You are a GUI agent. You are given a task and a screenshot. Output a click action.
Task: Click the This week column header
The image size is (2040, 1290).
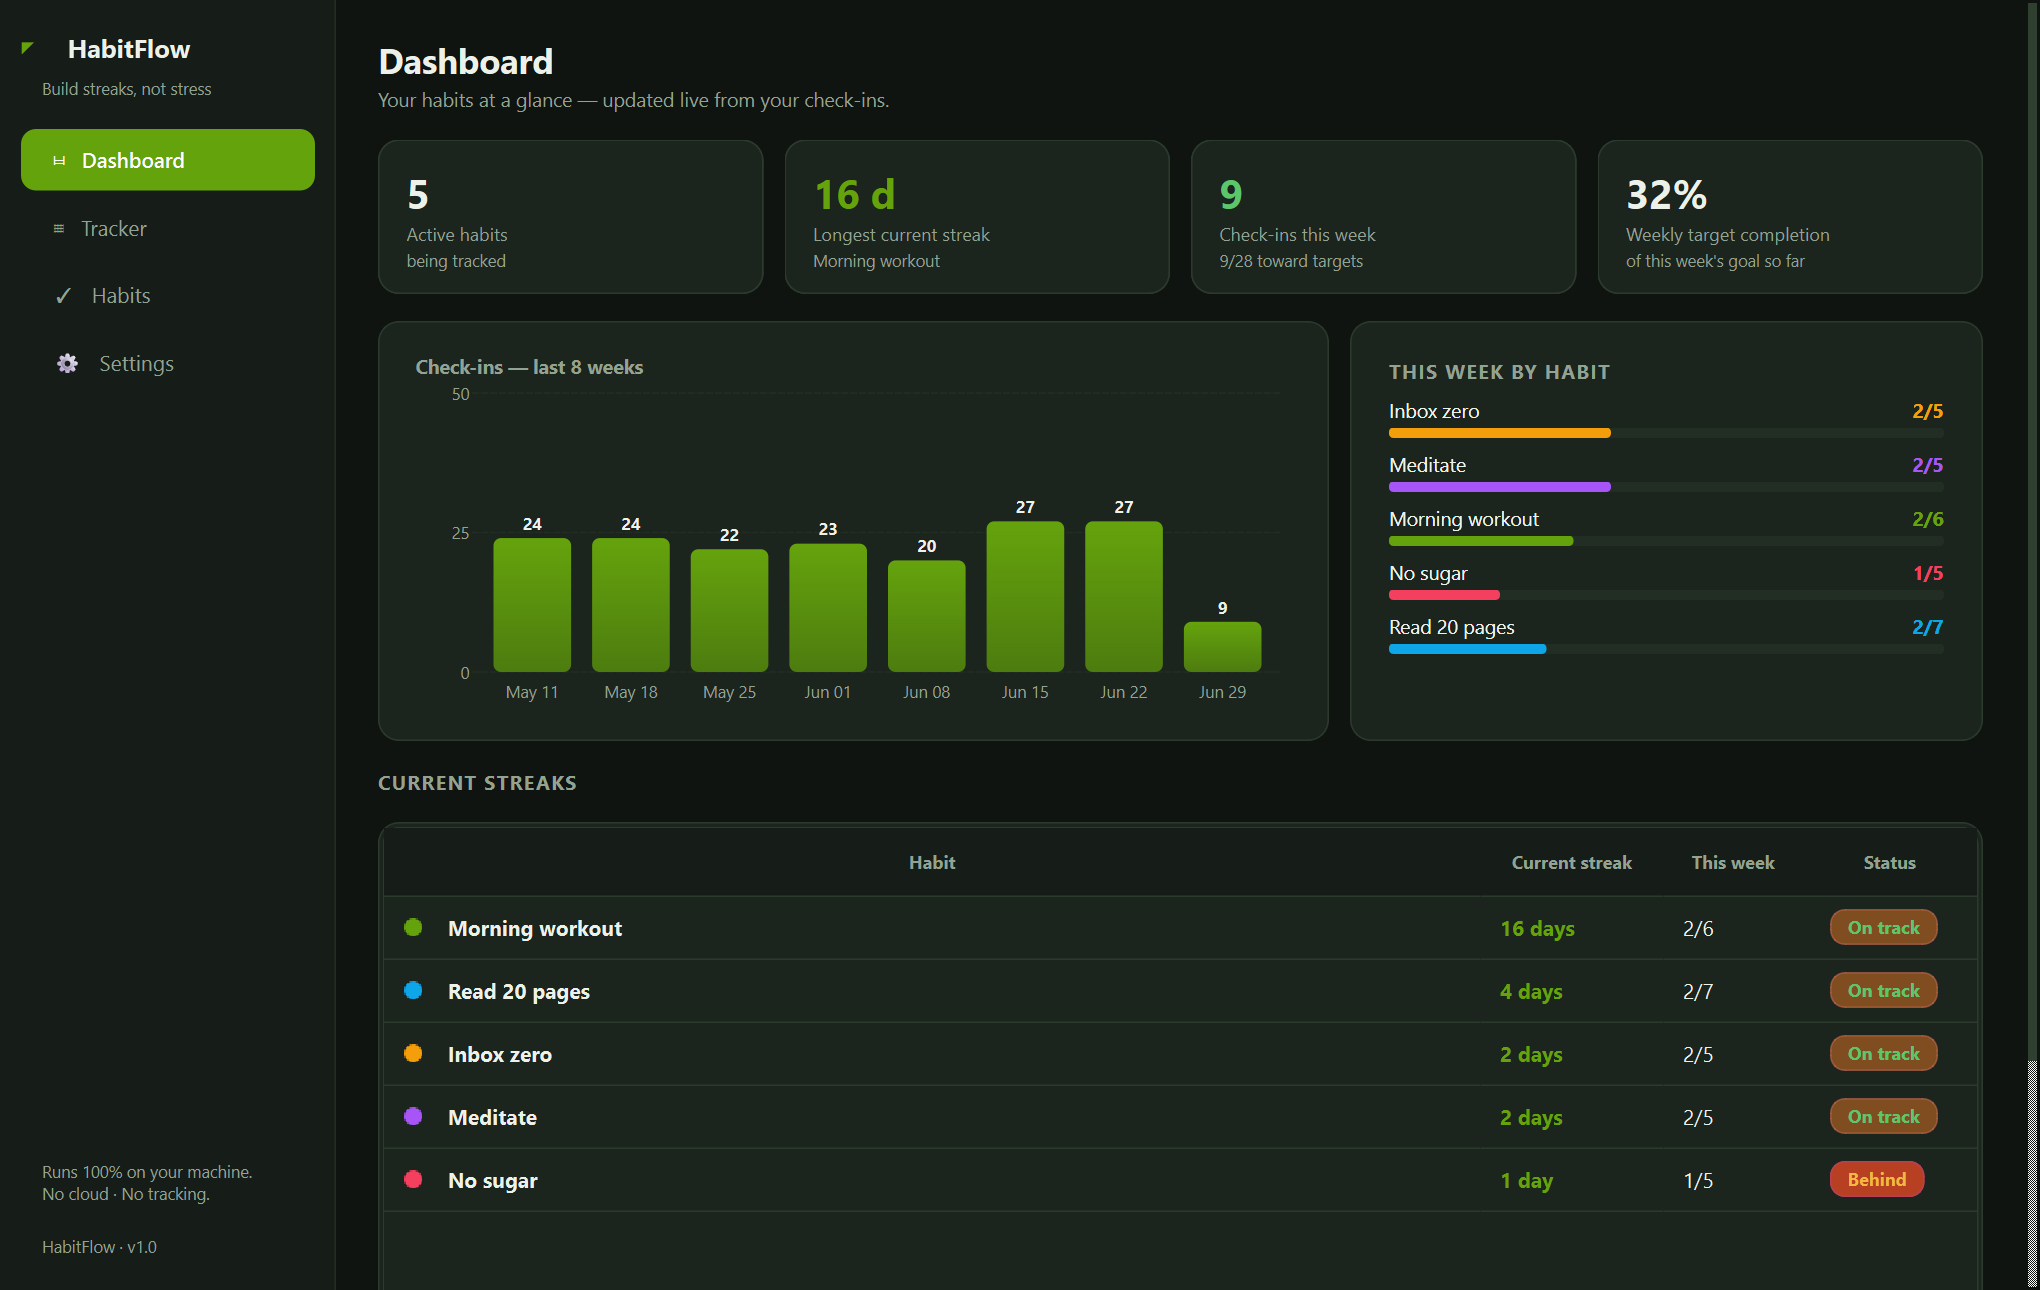click(x=1733, y=862)
